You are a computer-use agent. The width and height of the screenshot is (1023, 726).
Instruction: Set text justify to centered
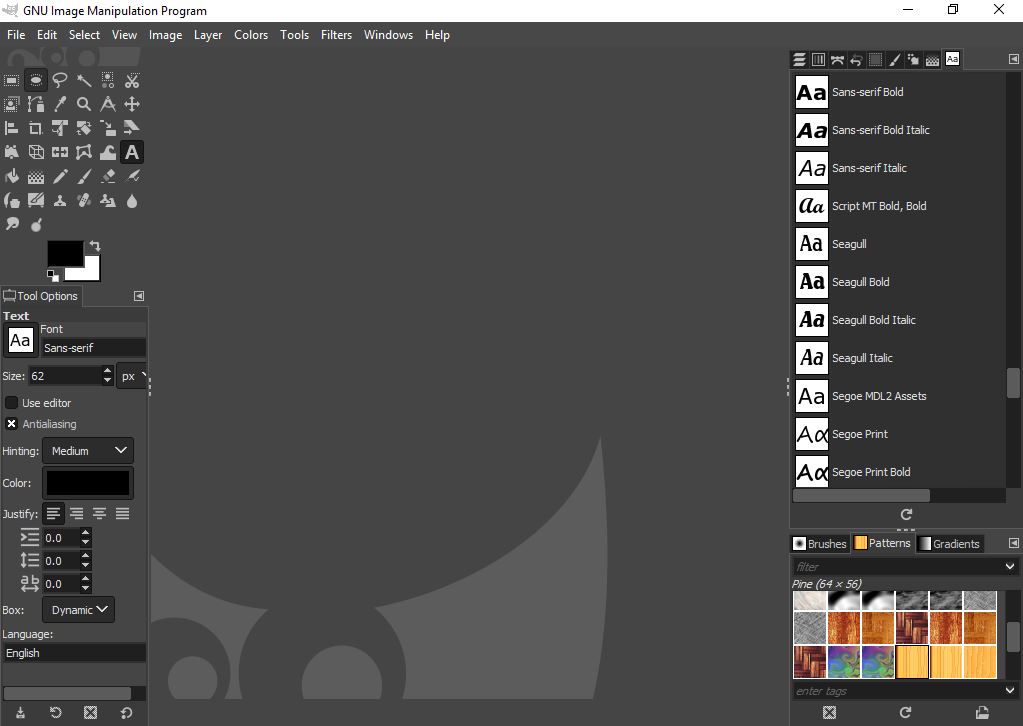99,514
